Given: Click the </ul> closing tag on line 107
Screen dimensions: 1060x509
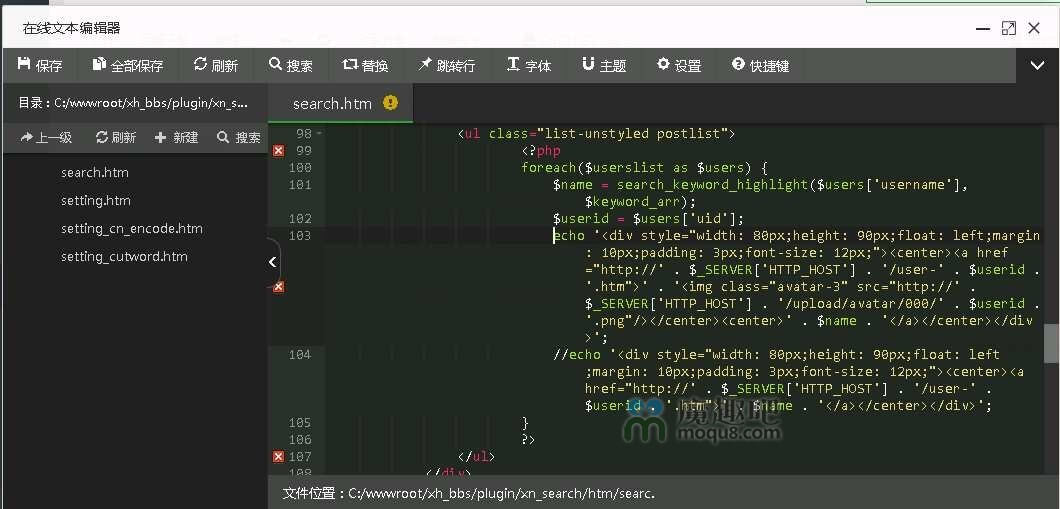Looking at the screenshot, I should [x=477, y=457].
